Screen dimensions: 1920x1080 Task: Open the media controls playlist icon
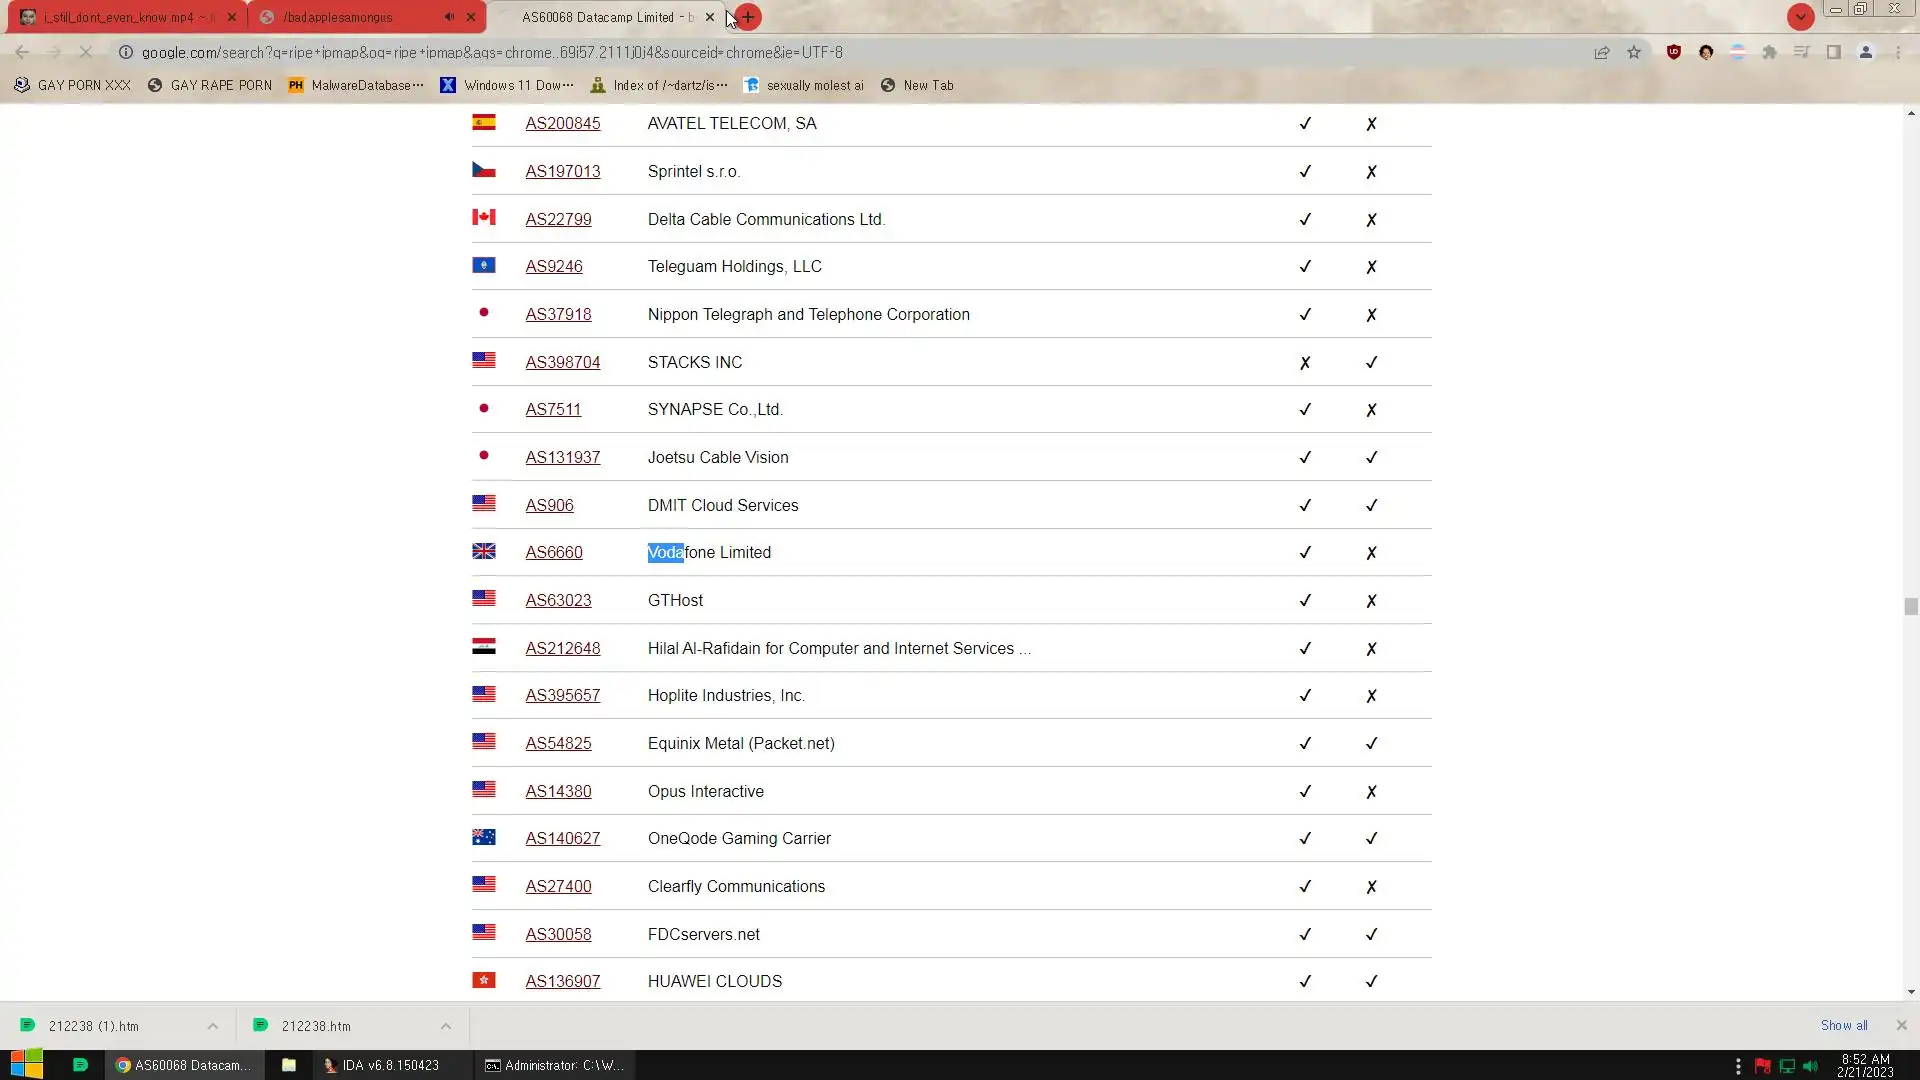click(1801, 52)
